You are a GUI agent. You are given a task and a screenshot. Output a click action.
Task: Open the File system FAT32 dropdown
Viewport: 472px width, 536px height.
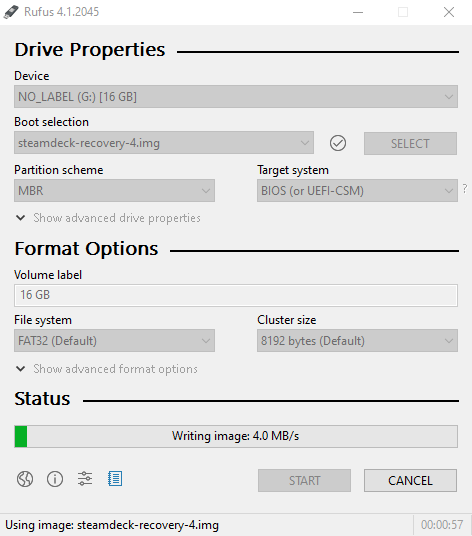pyautogui.click(x=114, y=341)
